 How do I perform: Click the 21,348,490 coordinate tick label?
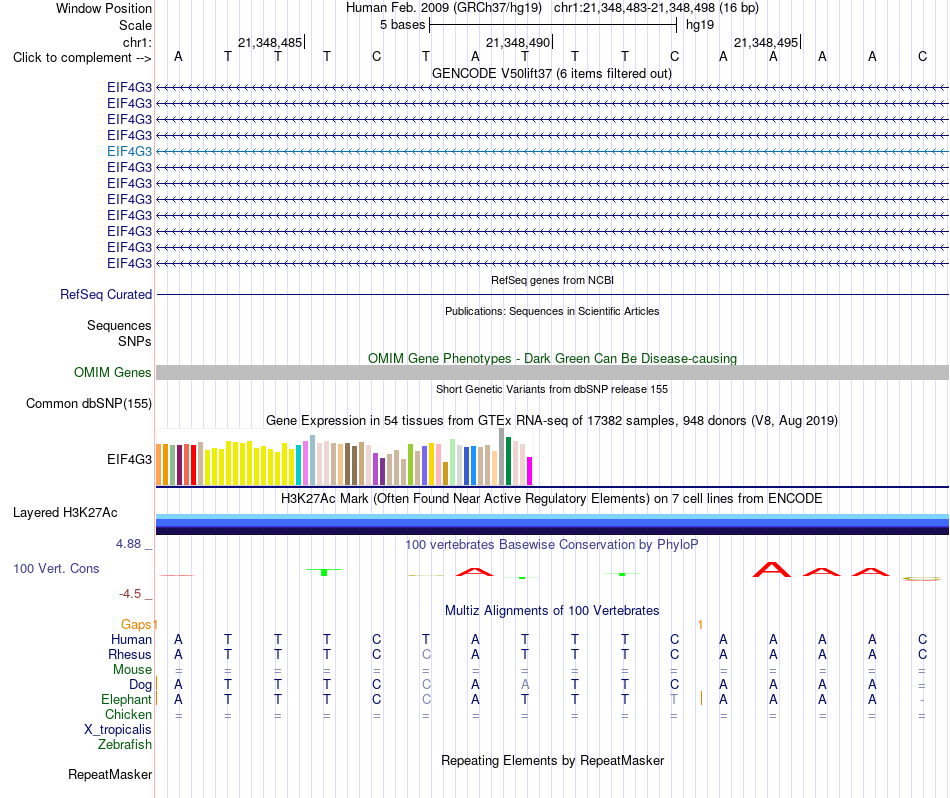[518, 42]
